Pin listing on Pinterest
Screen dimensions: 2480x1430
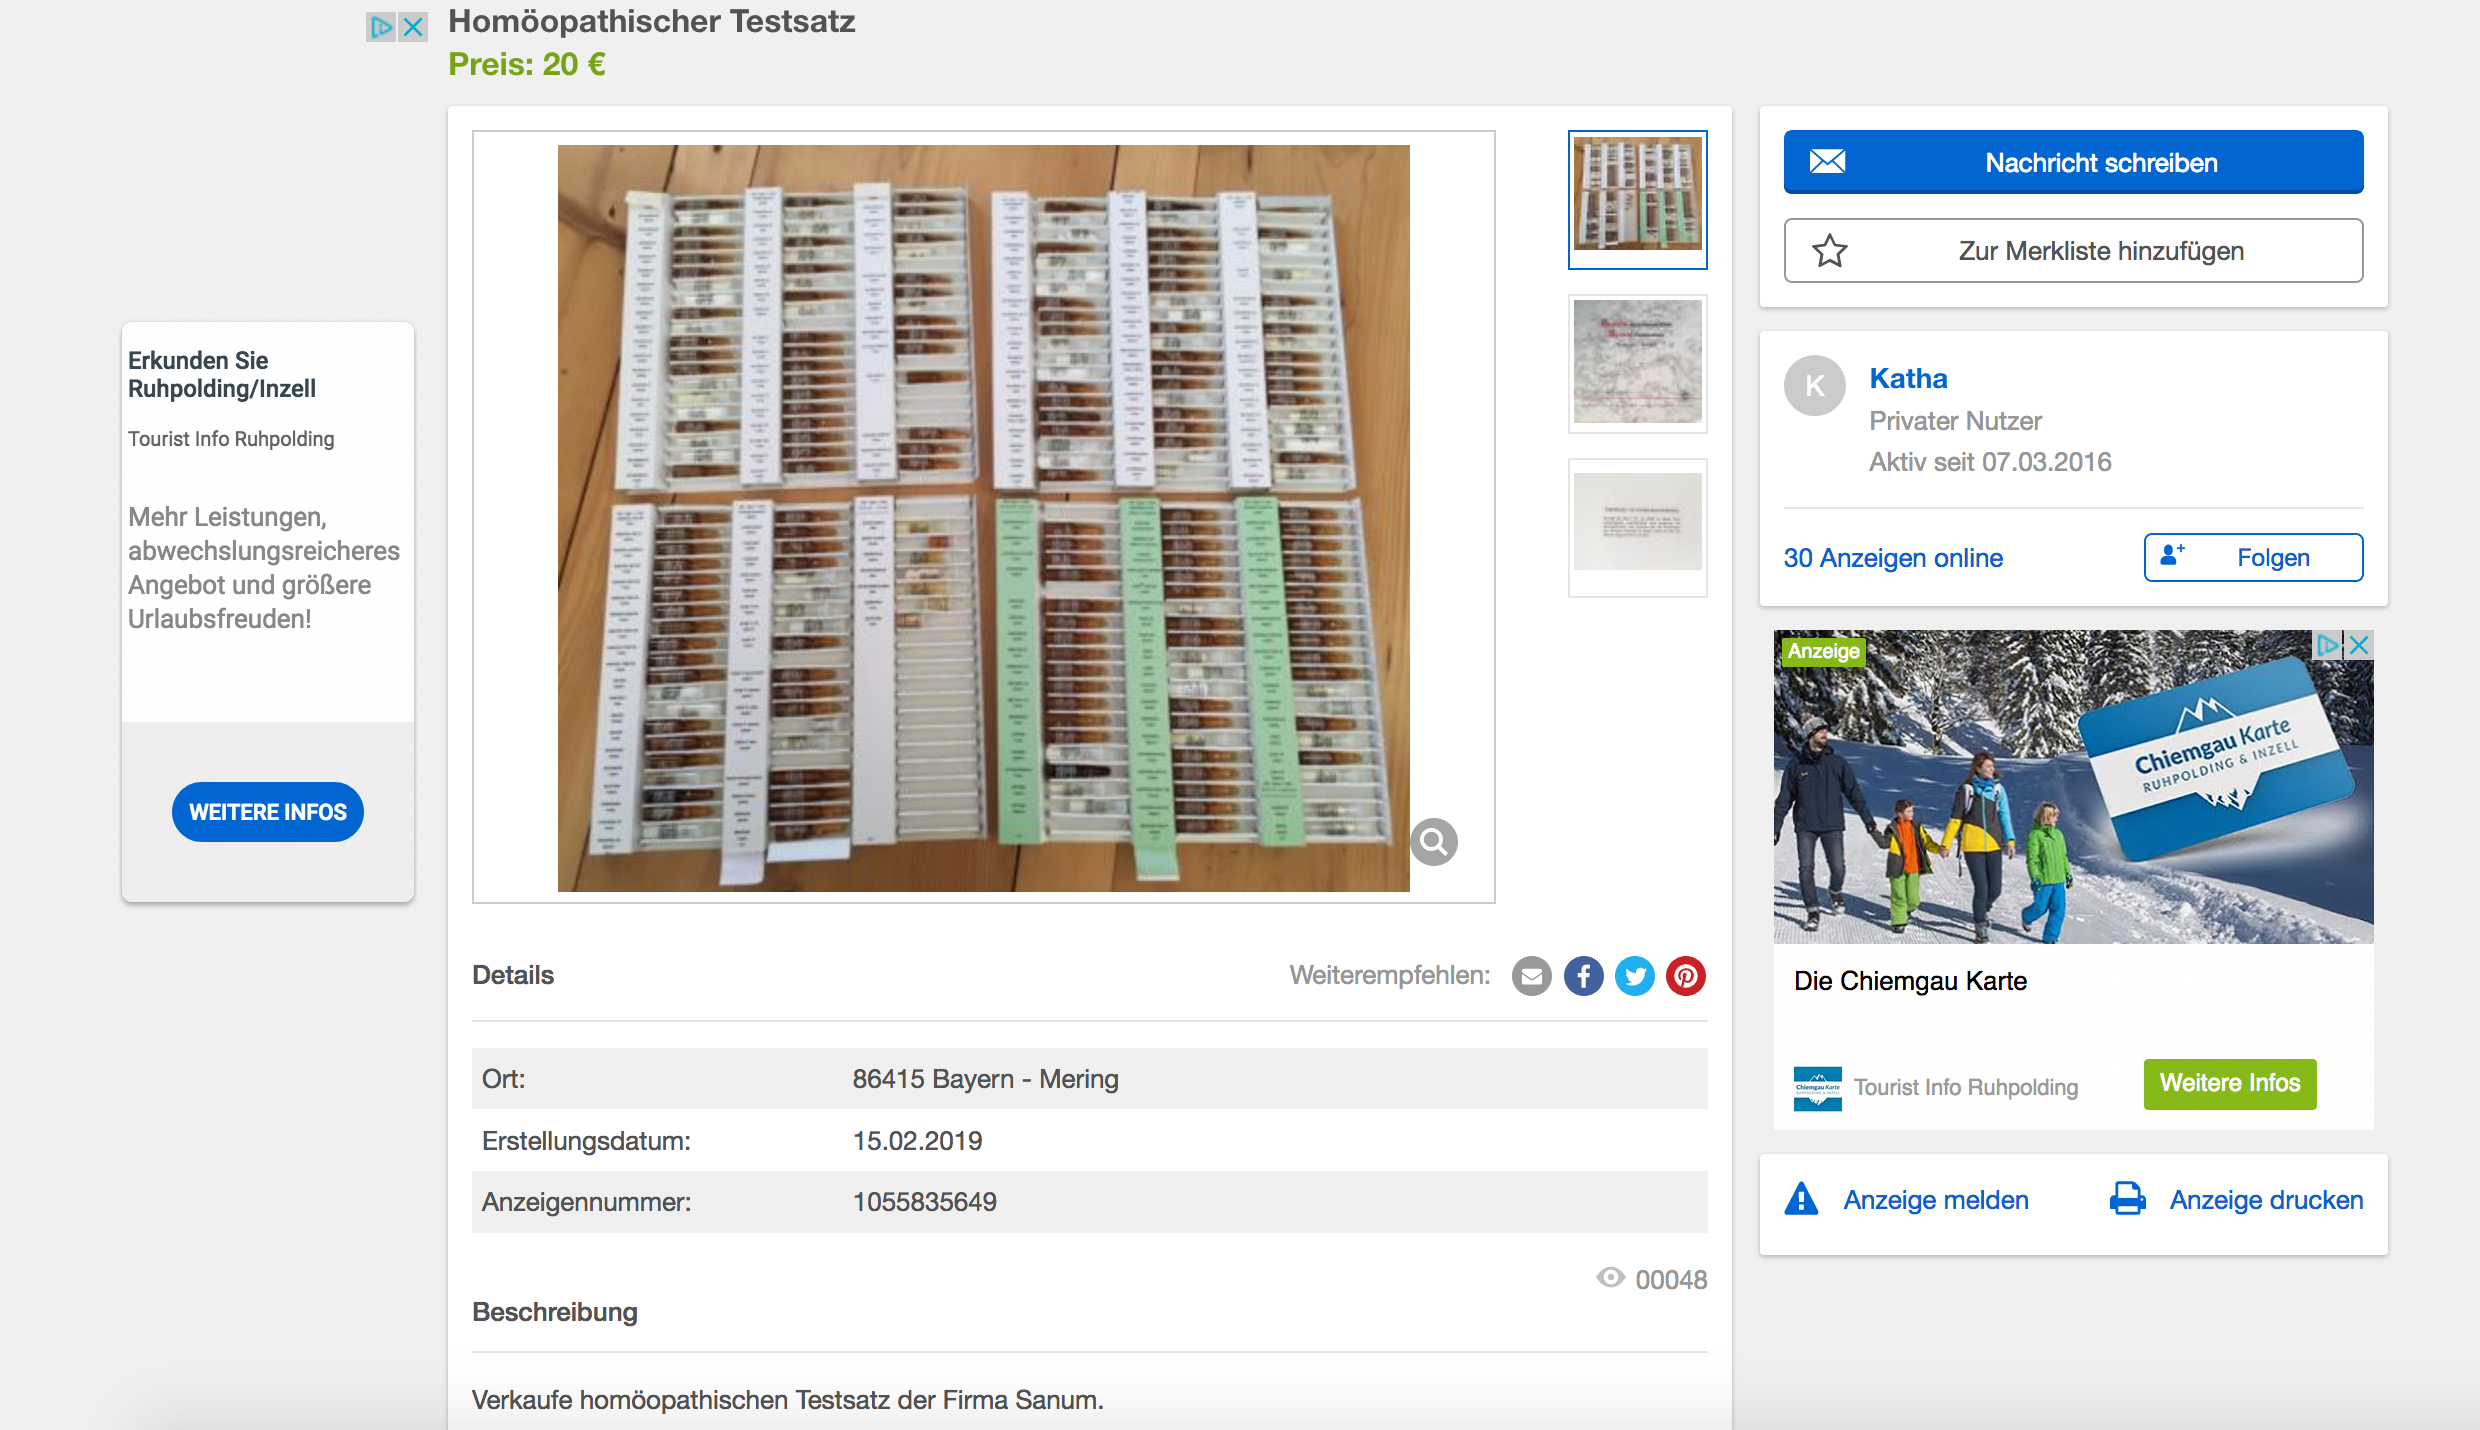[x=1686, y=976]
